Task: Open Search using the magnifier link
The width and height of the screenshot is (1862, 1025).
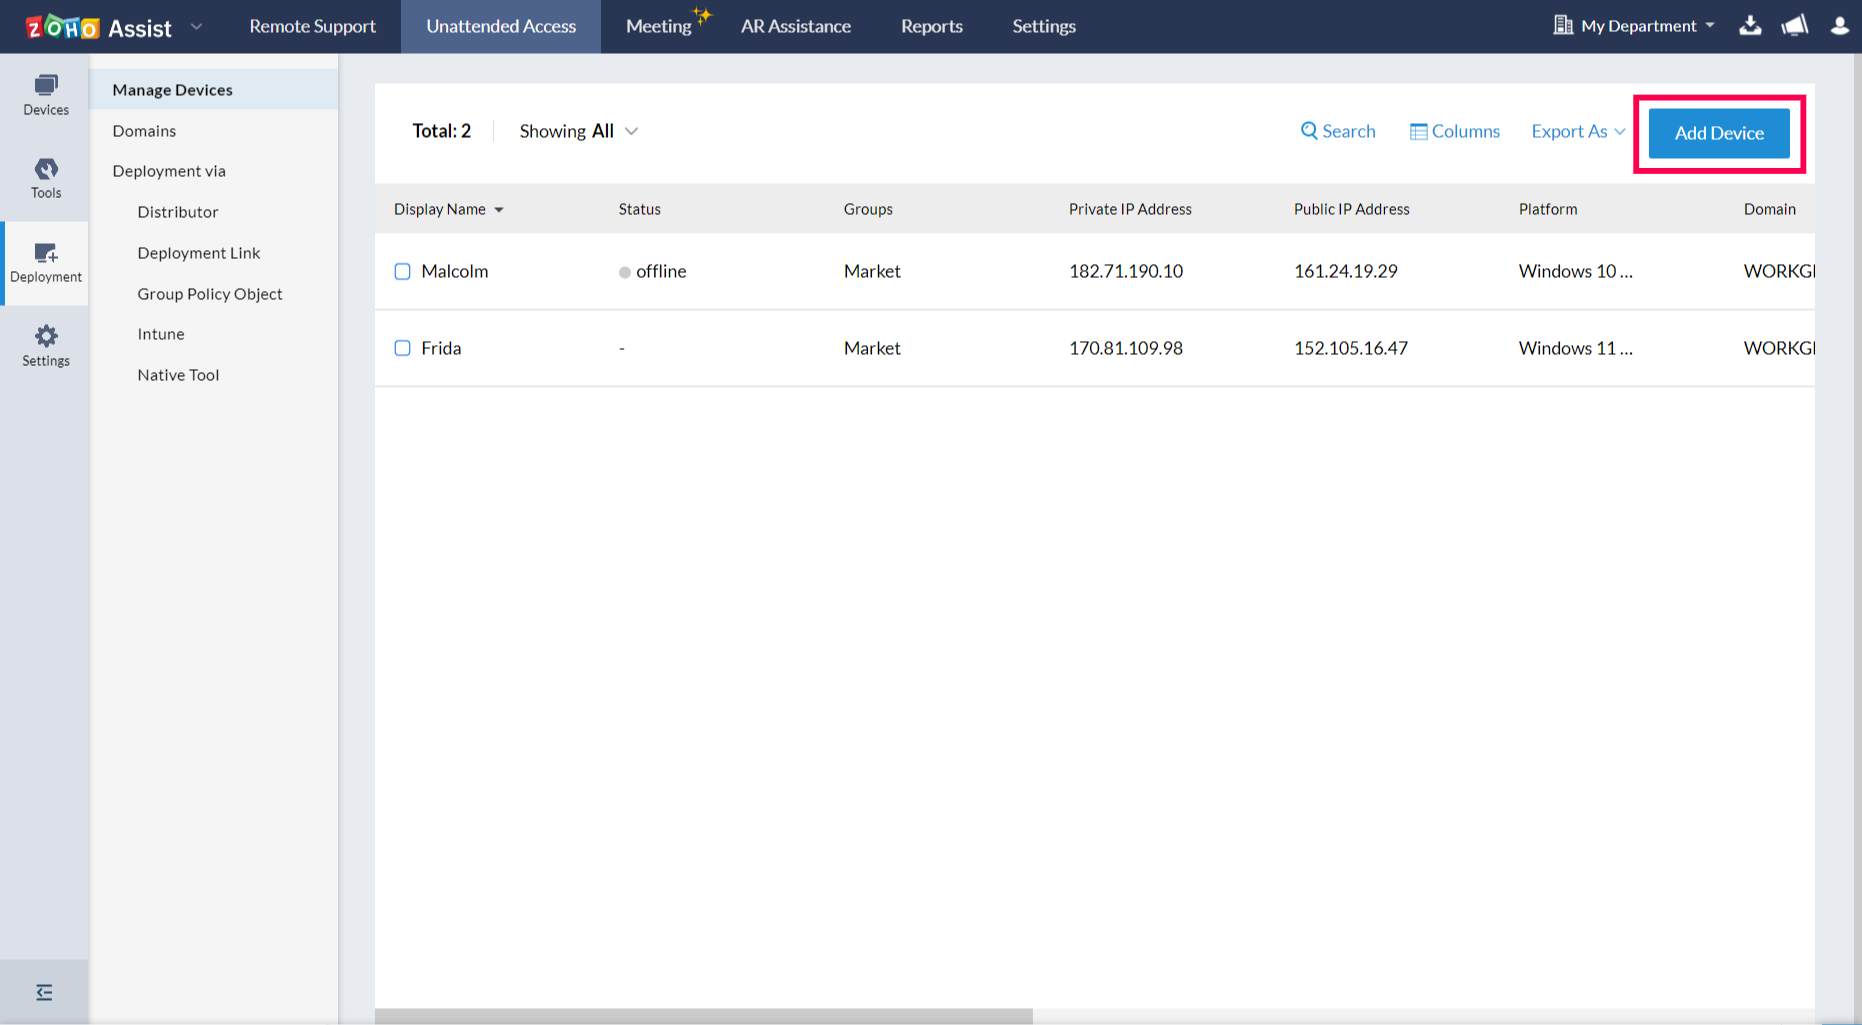Action: pyautogui.click(x=1338, y=131)
